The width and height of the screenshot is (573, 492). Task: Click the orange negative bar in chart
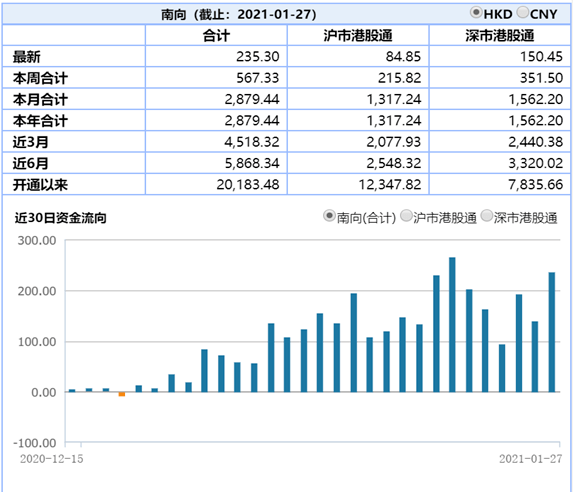122,394
